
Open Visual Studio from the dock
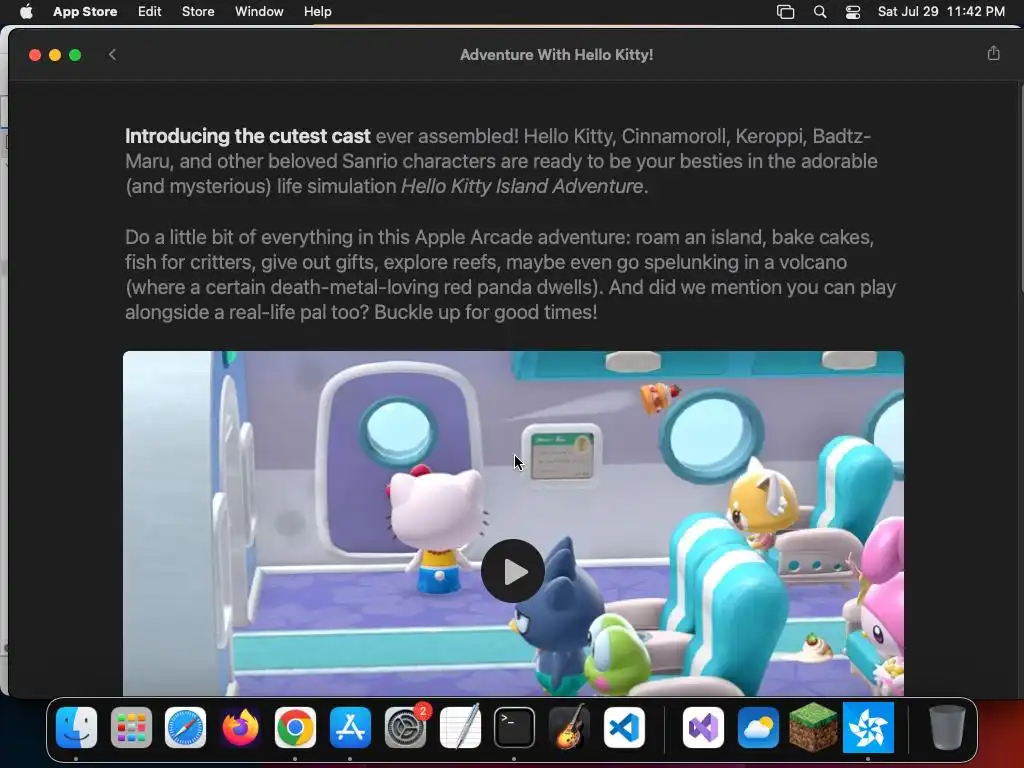pyautogui.click(x=703, y=728)
